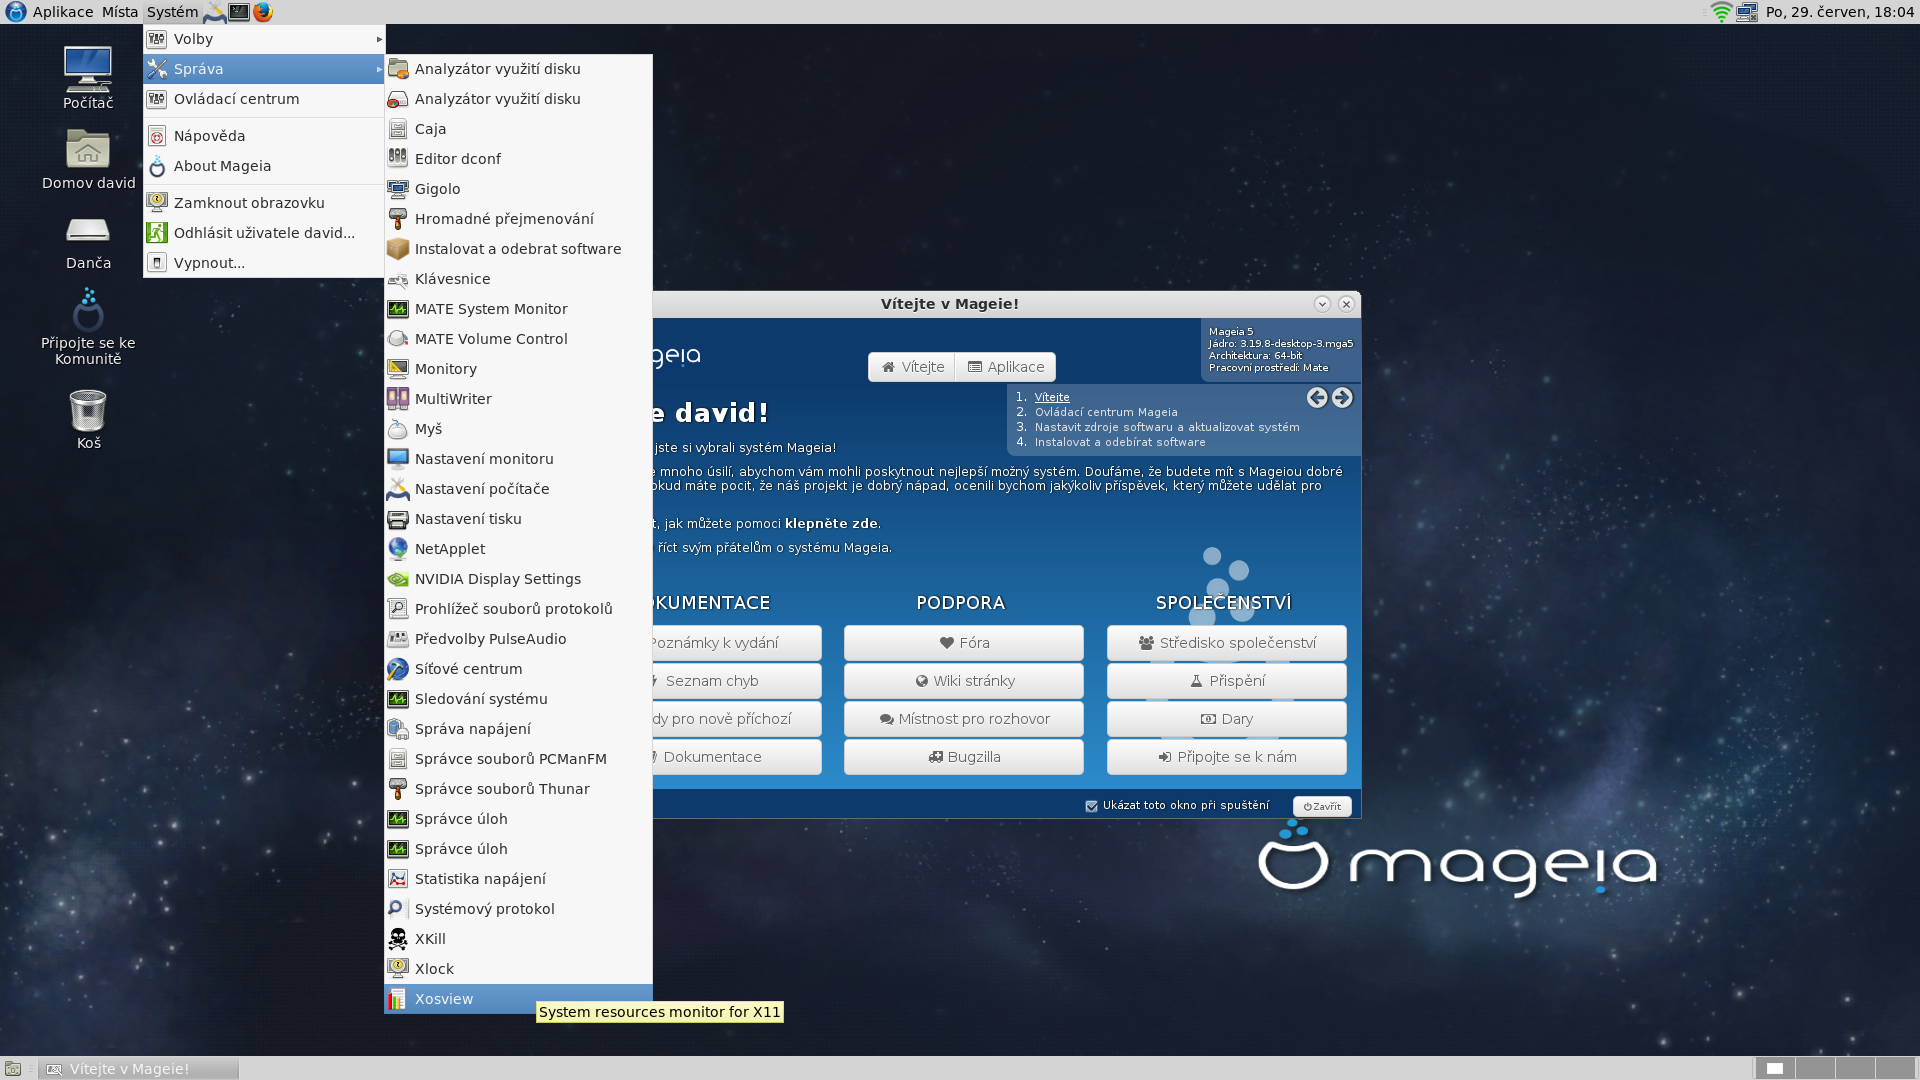1920x1080 pixels.
Task: Open Správce souborů Thunar entry
Action: tap(518, 789)
